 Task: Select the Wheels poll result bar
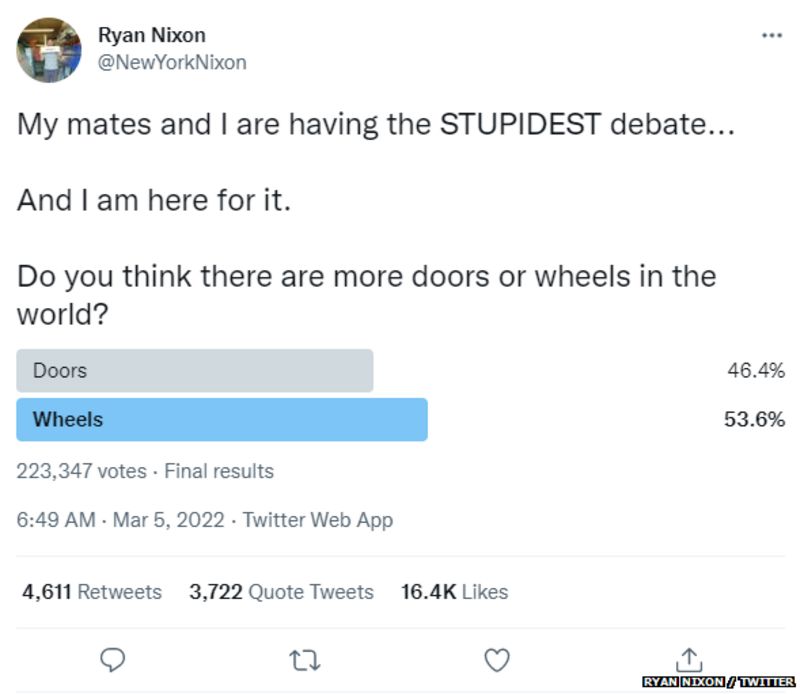[x=220, y=419]
